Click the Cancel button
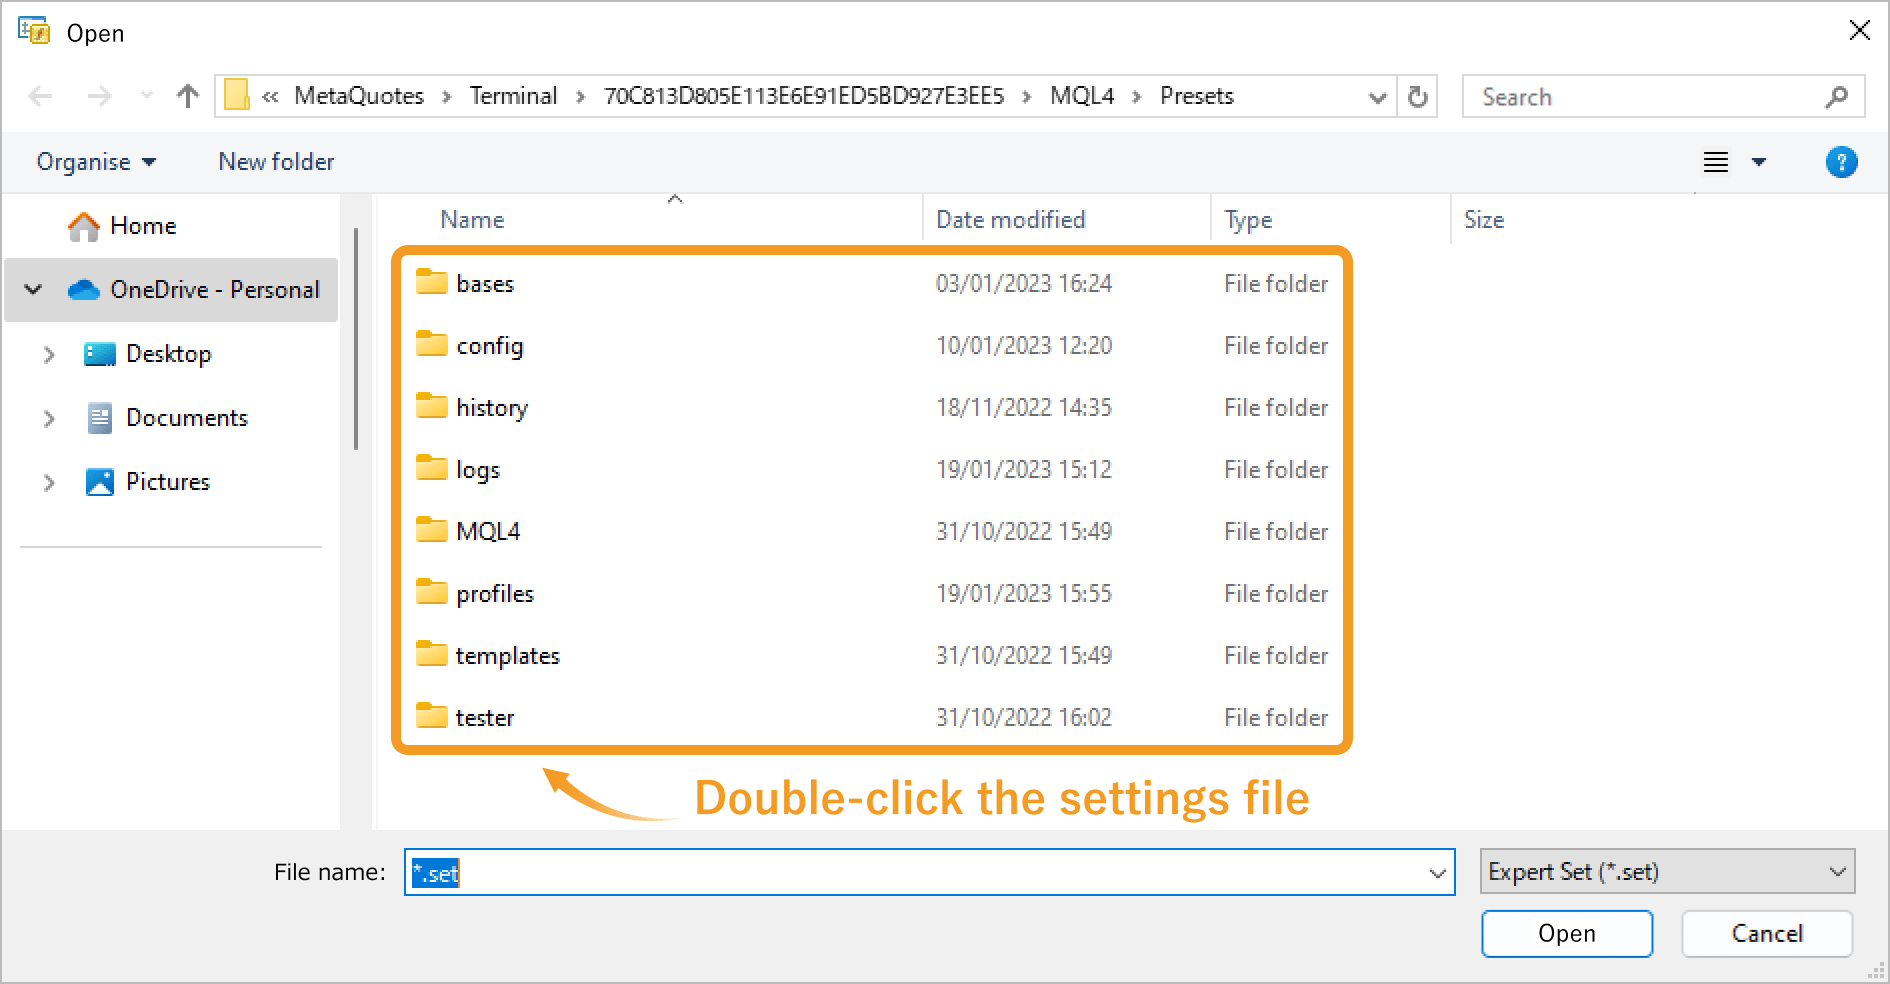This screenshot has width=1890, height=984. pyautogui.click(x=1766, y=933)
